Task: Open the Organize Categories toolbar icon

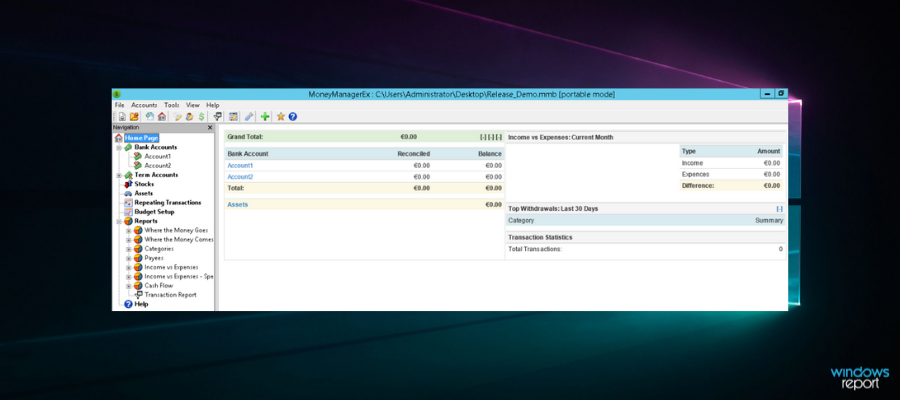Action: [x=178, y=116]
